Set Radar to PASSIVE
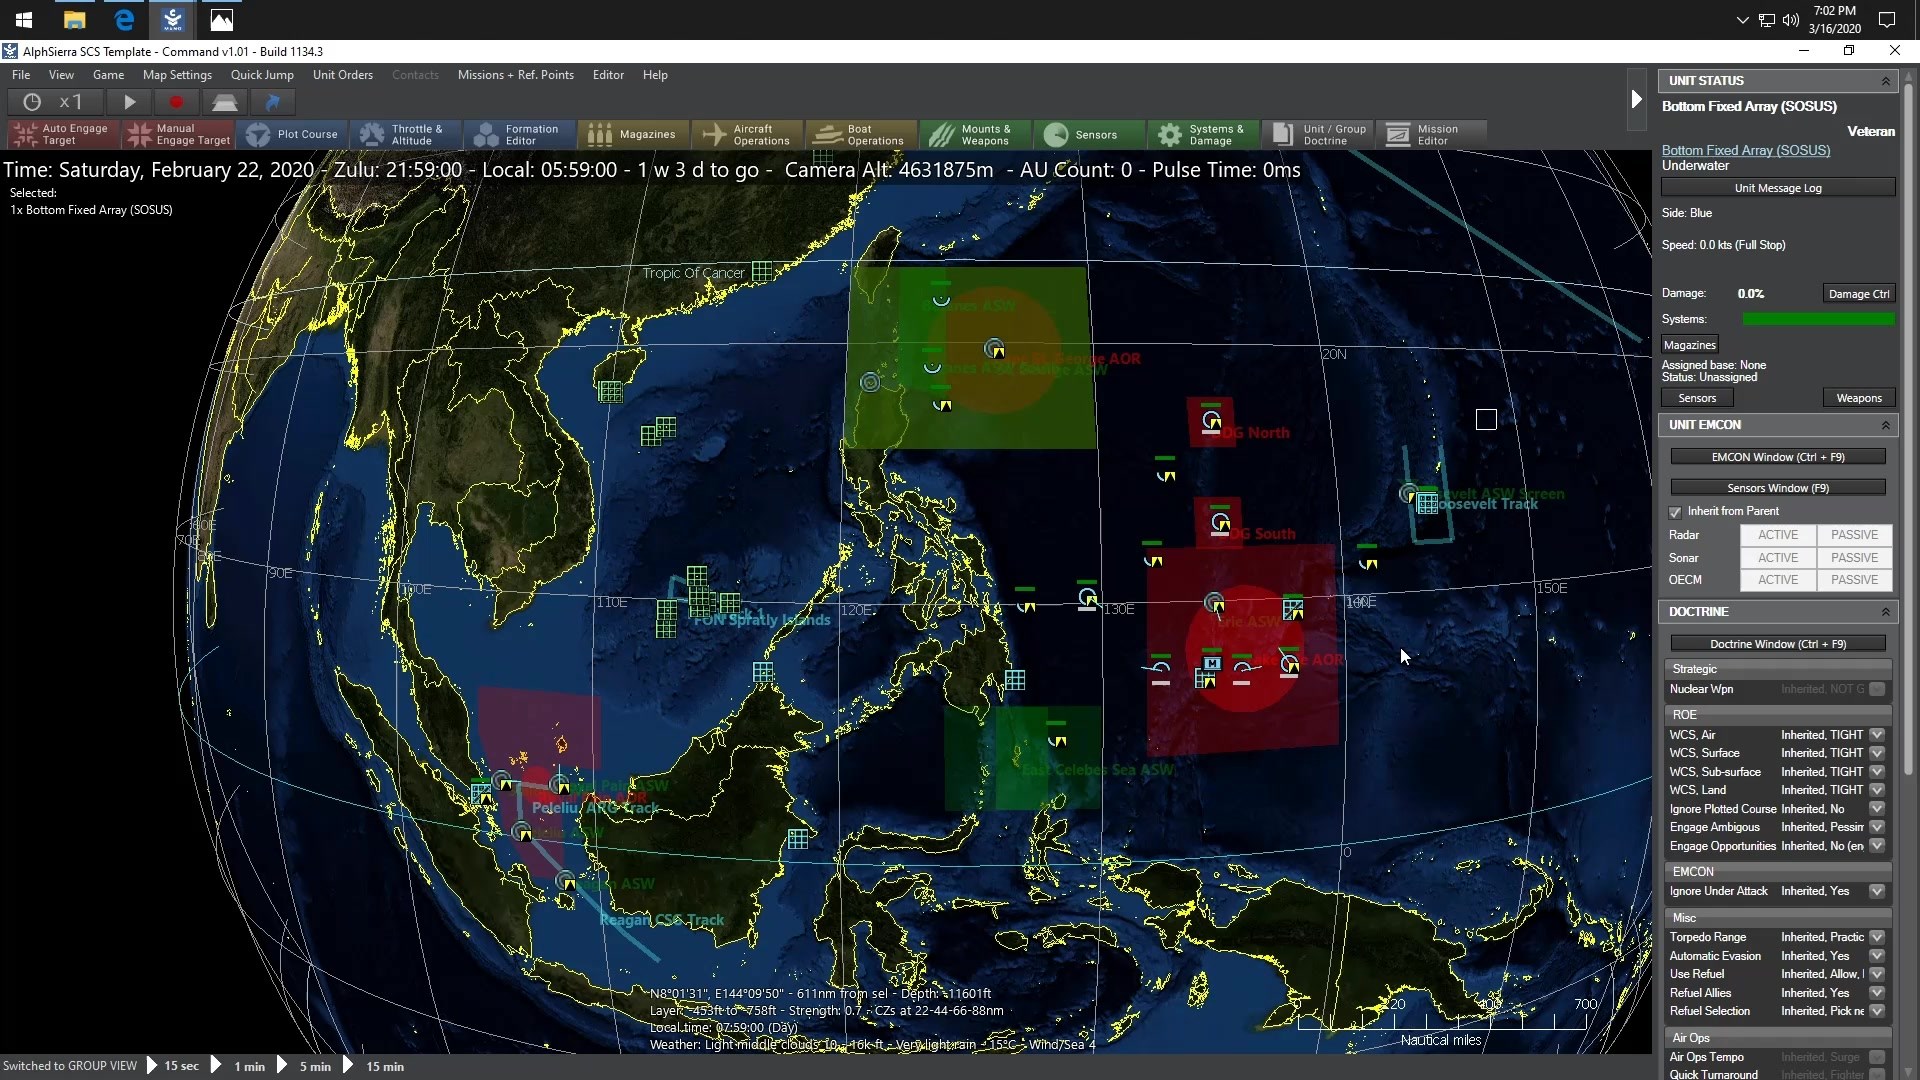 1854,535
